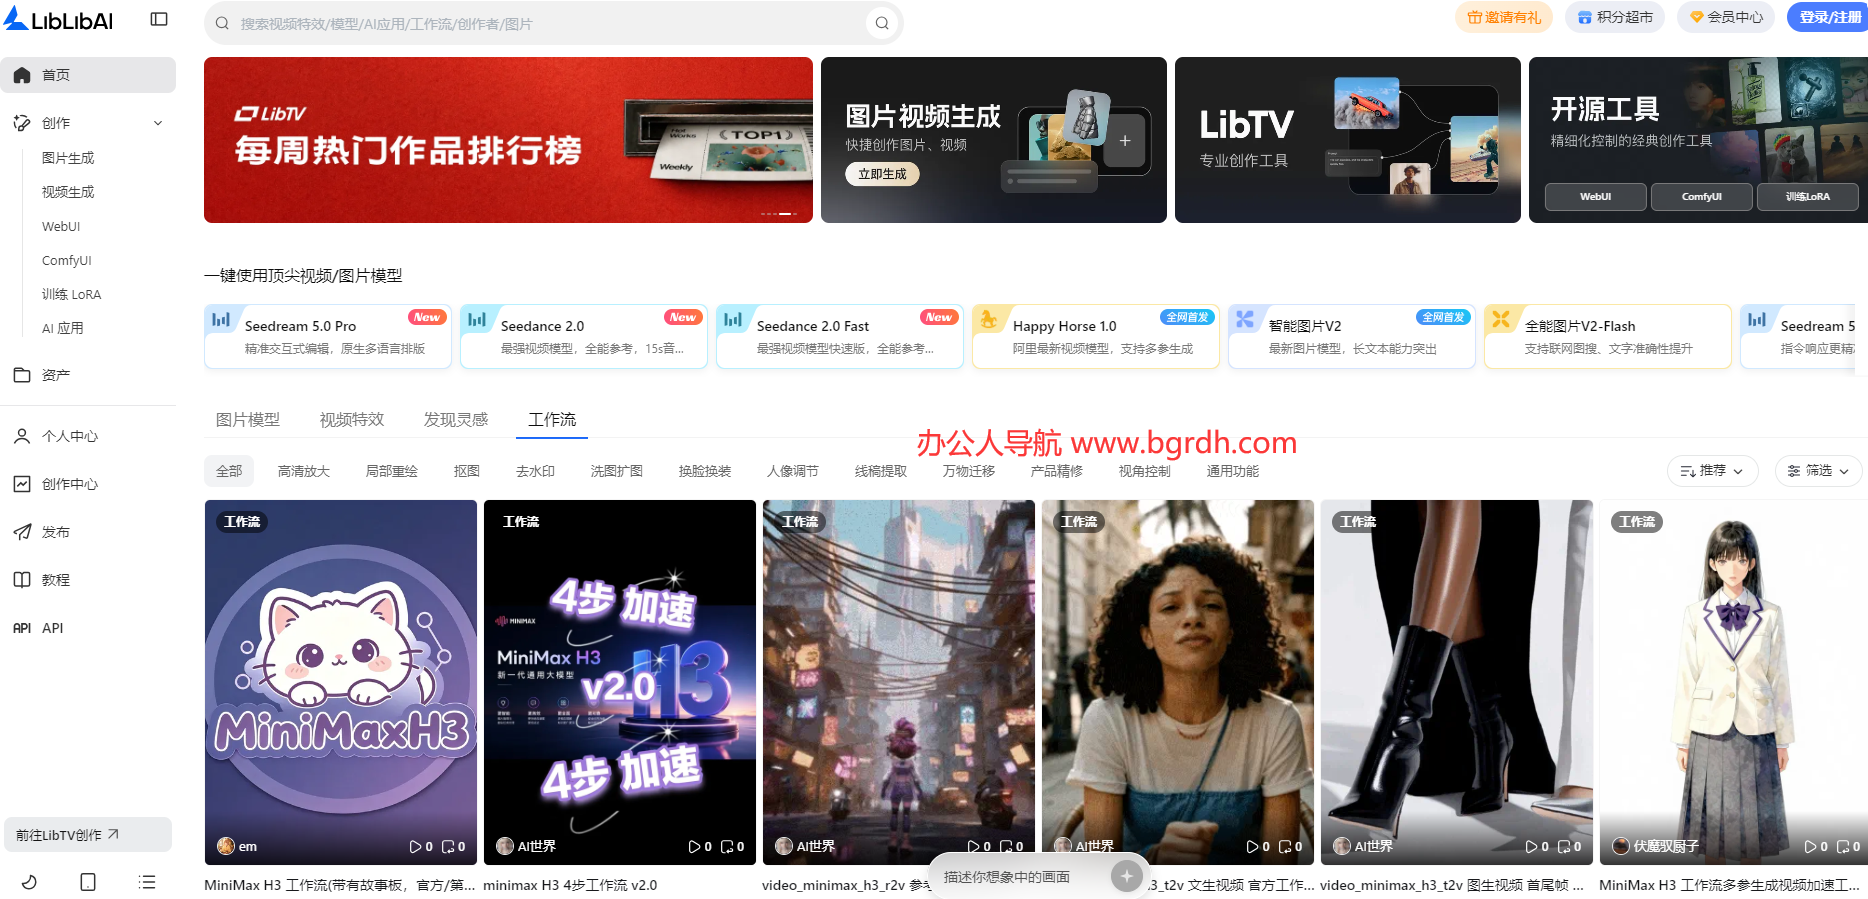This screenshot has width=1868, height=899.
Task: Open AI 应用 in sidebar
Action: [x=63, y=328]
